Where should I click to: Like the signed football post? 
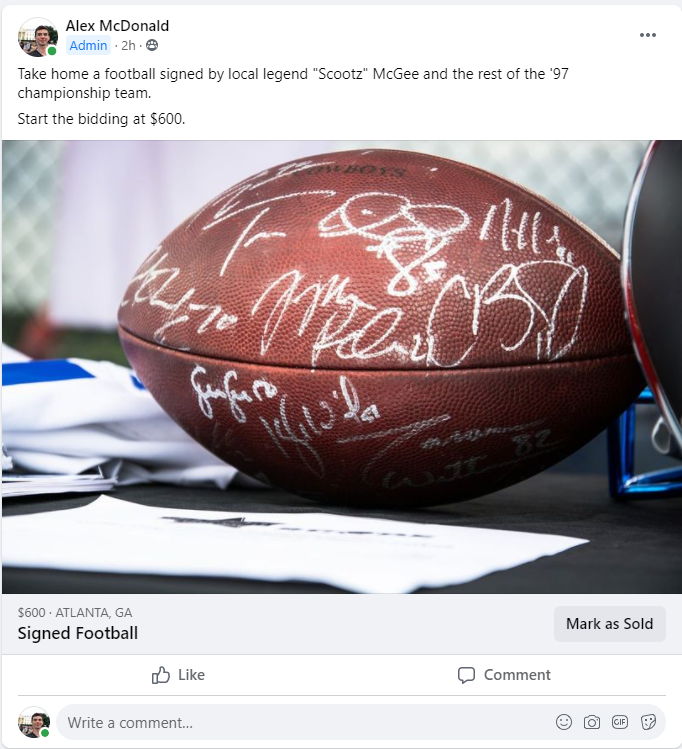tap(178, 675)
